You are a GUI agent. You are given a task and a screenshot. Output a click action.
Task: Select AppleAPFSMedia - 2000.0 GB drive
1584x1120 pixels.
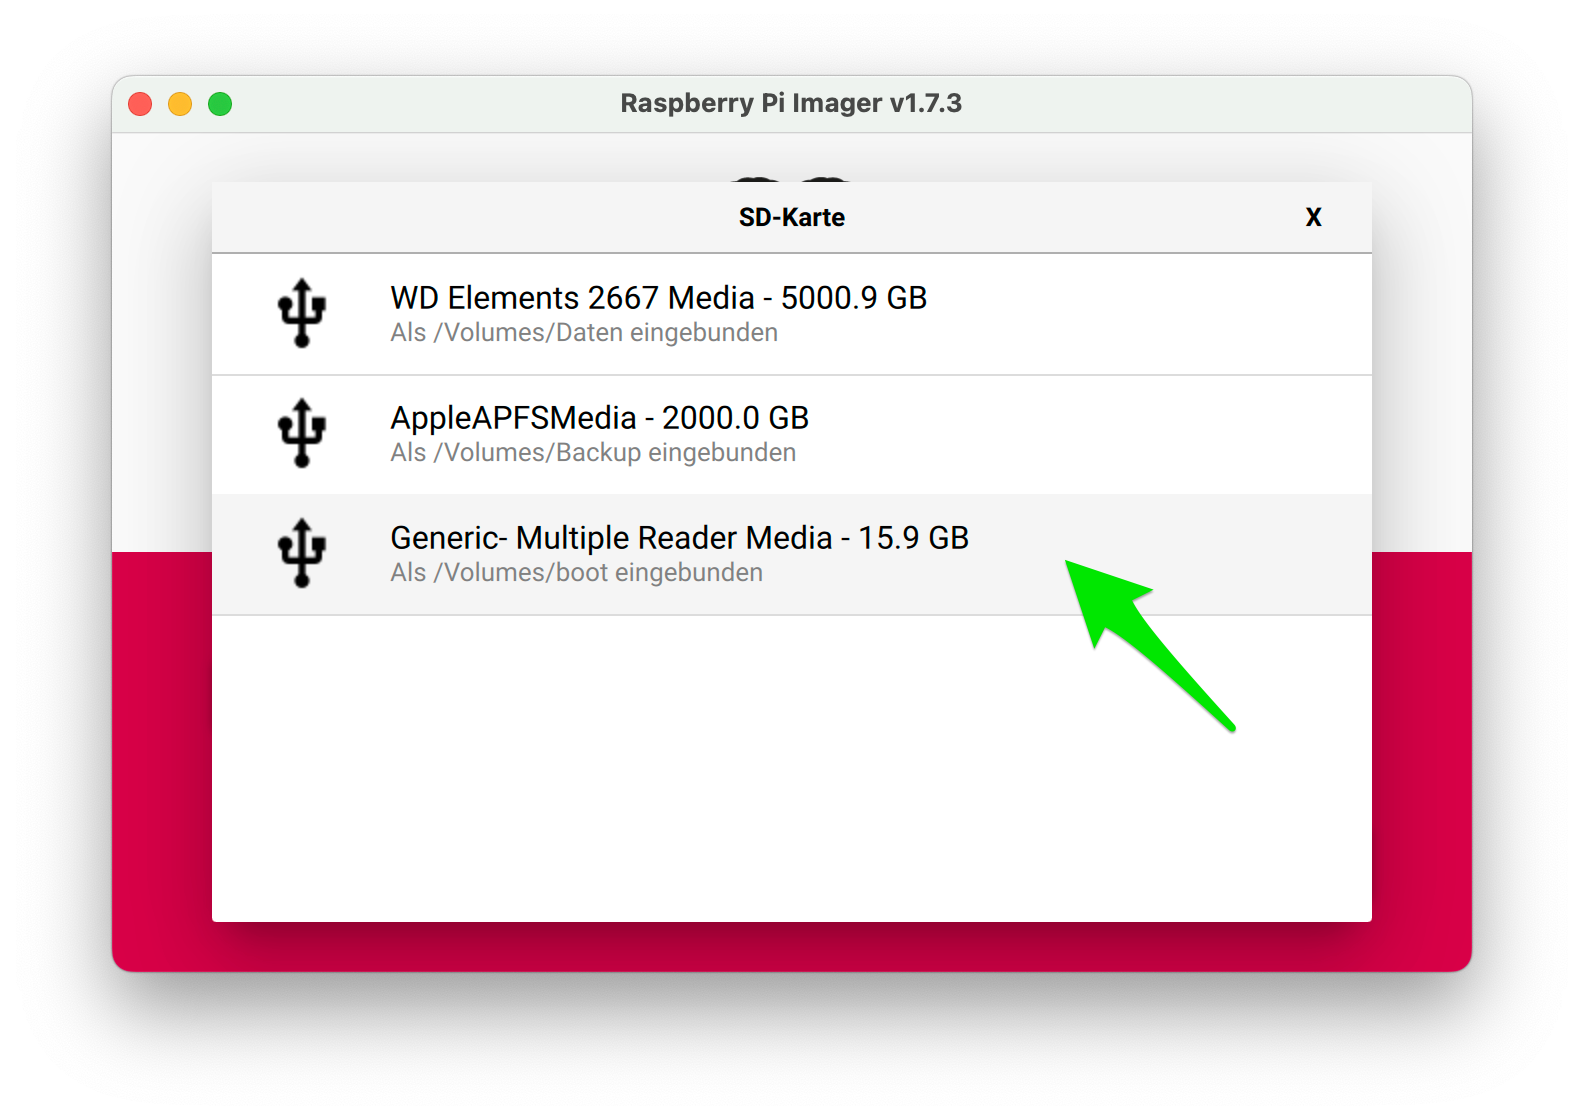[792, 435]
